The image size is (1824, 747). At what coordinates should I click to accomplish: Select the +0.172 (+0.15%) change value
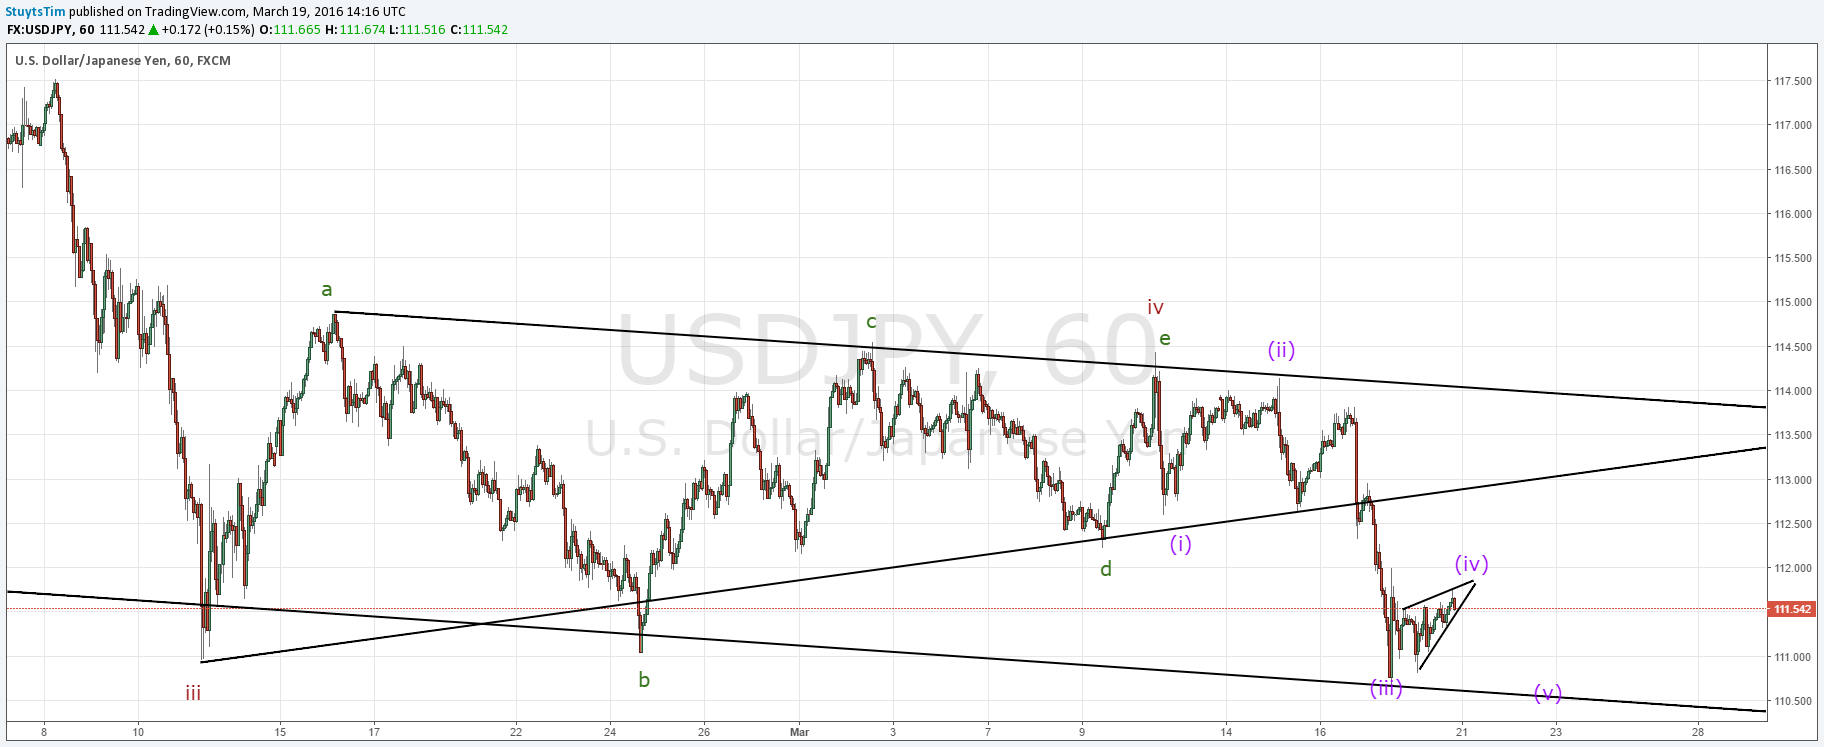pos(208,30)
